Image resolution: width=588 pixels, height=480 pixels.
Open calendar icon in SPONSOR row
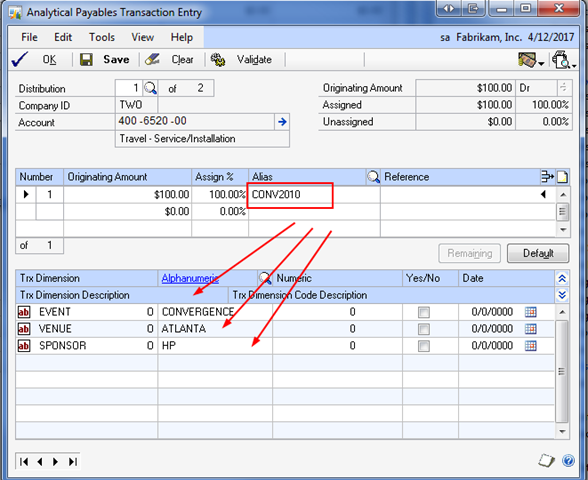pyautogui.click(x=531, y=345)
